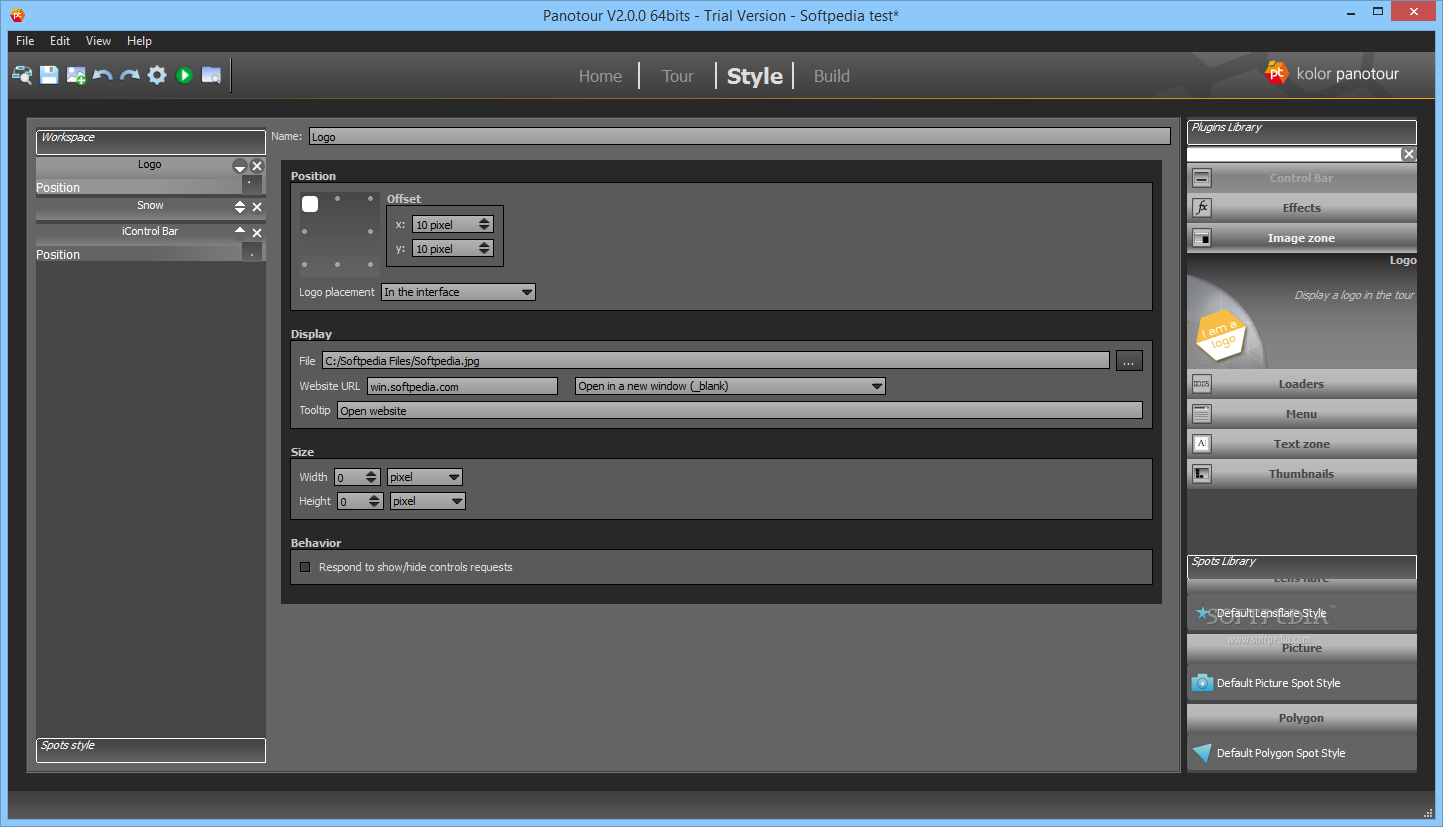
Task: Click the Effects fx icon
Action: [1202, 208]
